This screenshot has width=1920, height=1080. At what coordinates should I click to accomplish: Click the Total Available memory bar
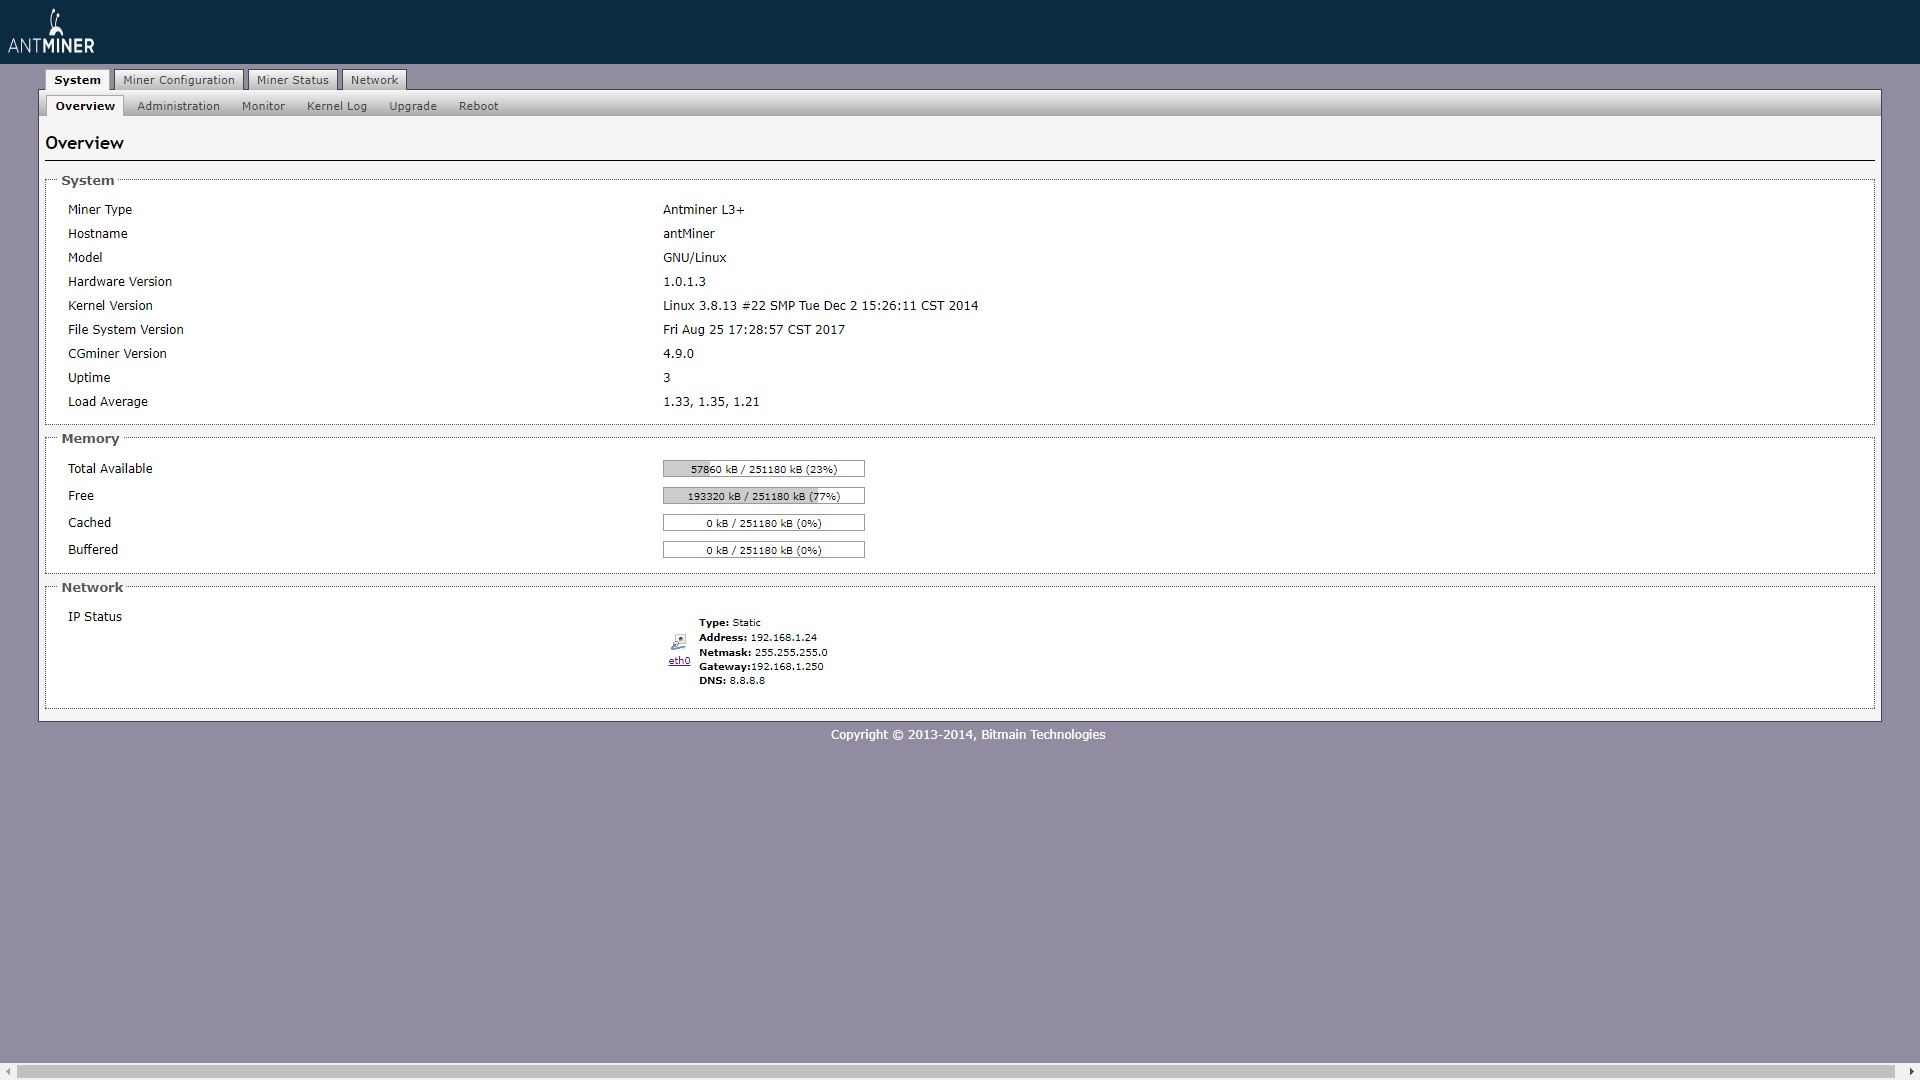click(764, 469)
